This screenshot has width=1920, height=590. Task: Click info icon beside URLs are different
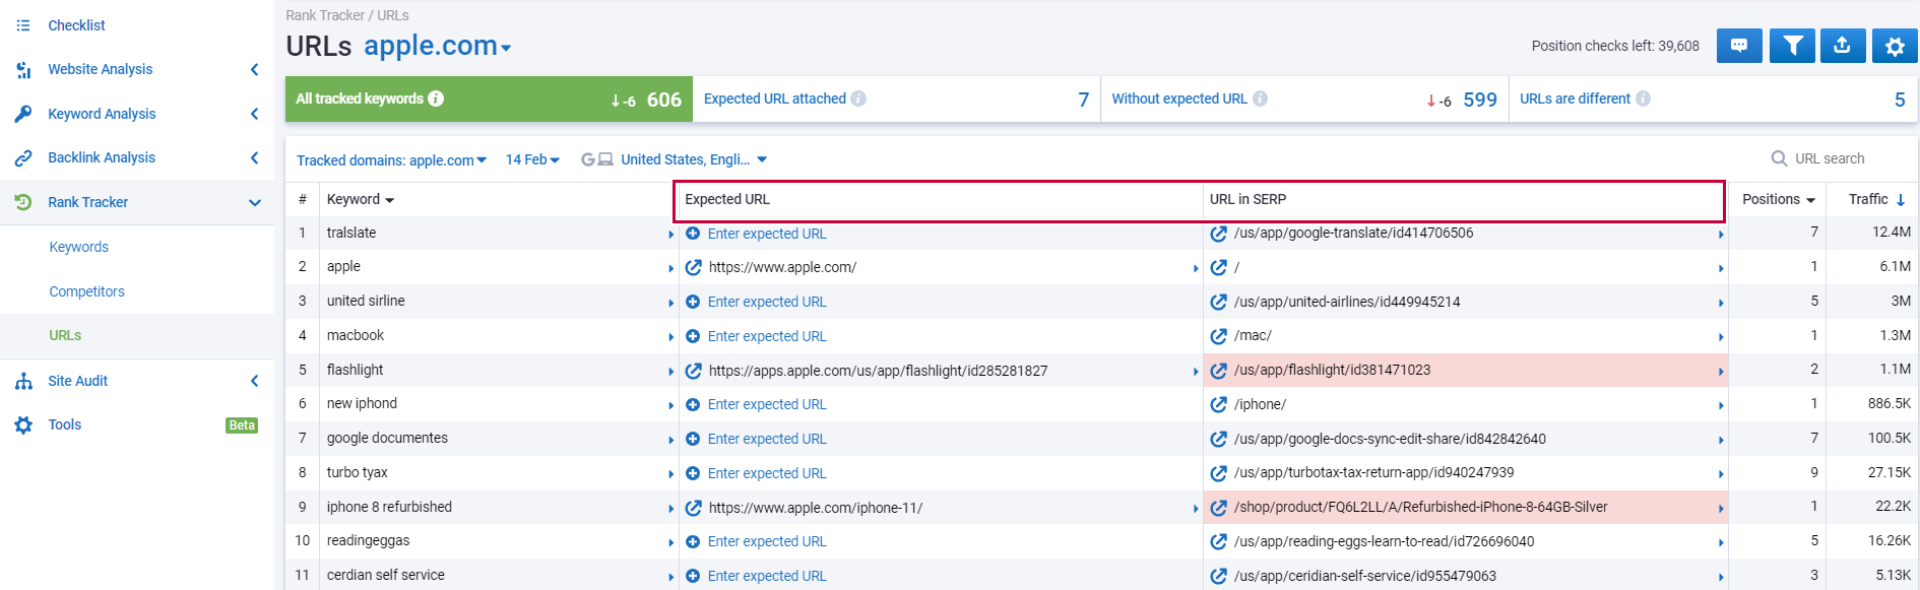pos(1643,98)
